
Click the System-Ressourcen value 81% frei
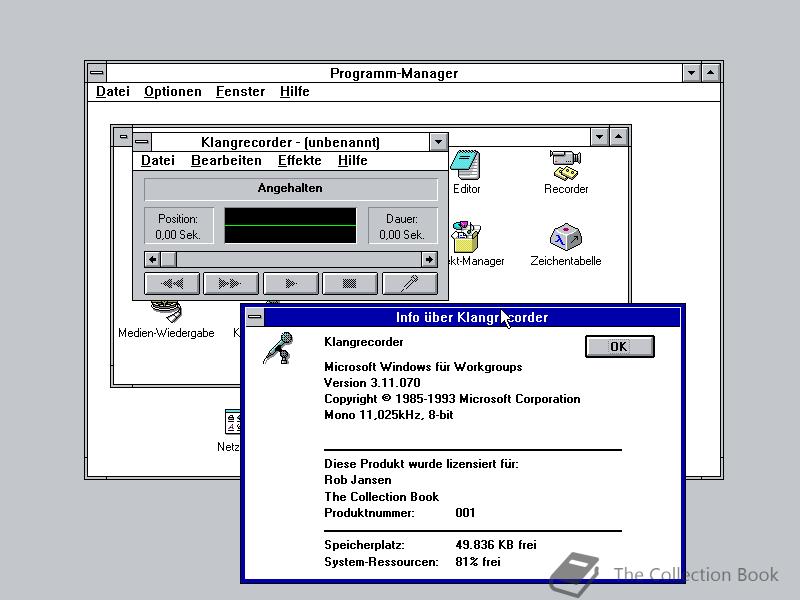coord(478,562)
